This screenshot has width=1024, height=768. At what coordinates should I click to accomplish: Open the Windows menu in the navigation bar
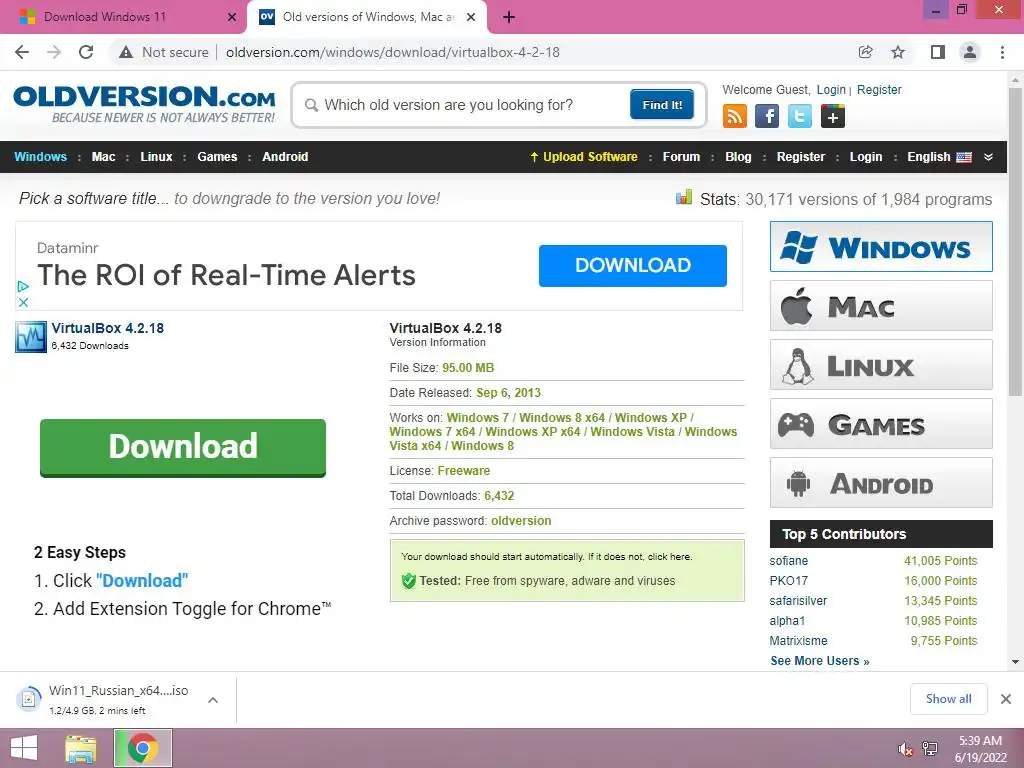40,157
